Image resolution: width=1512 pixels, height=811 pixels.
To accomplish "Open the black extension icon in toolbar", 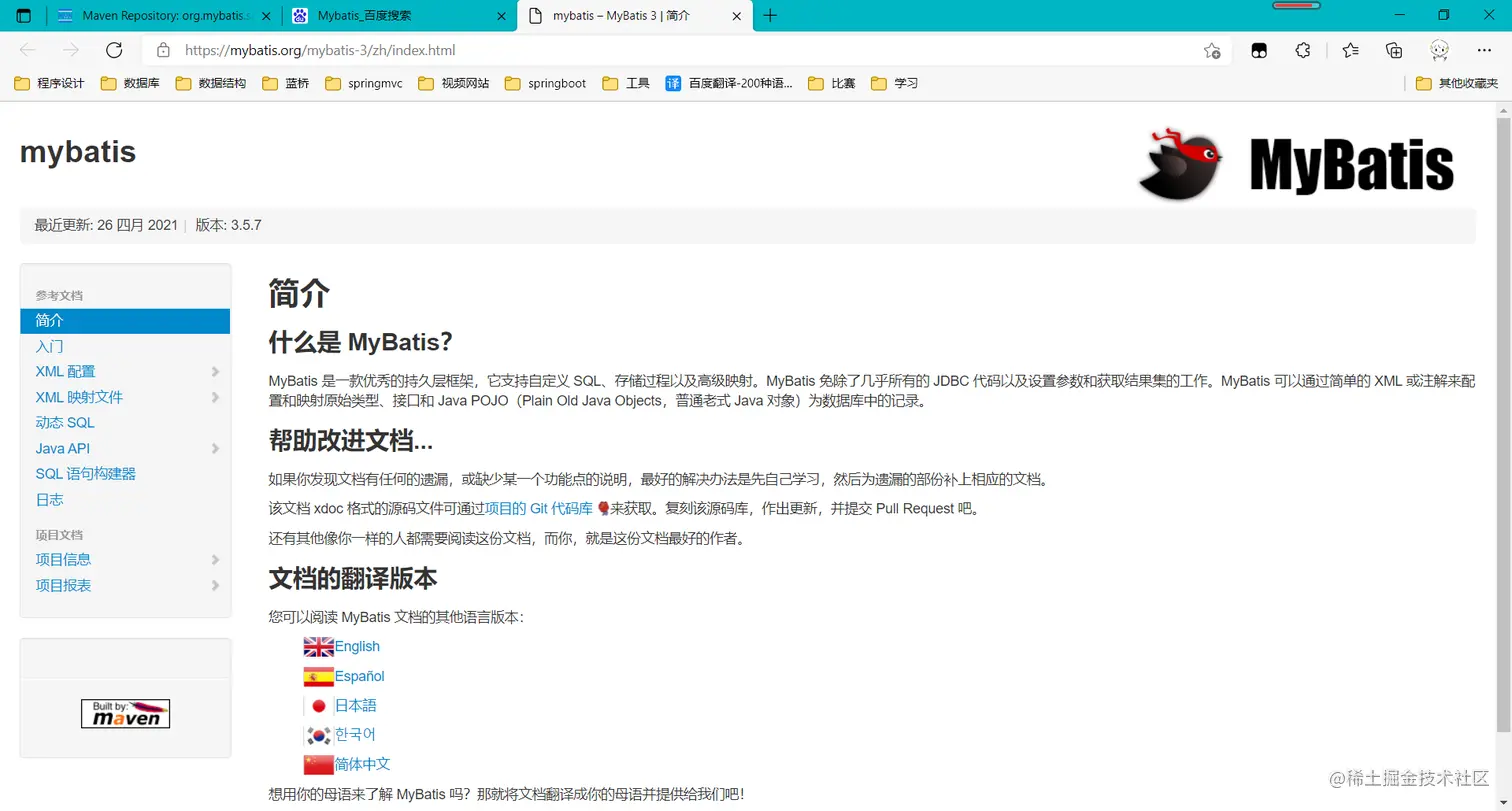I will (x=1261, y=50).
